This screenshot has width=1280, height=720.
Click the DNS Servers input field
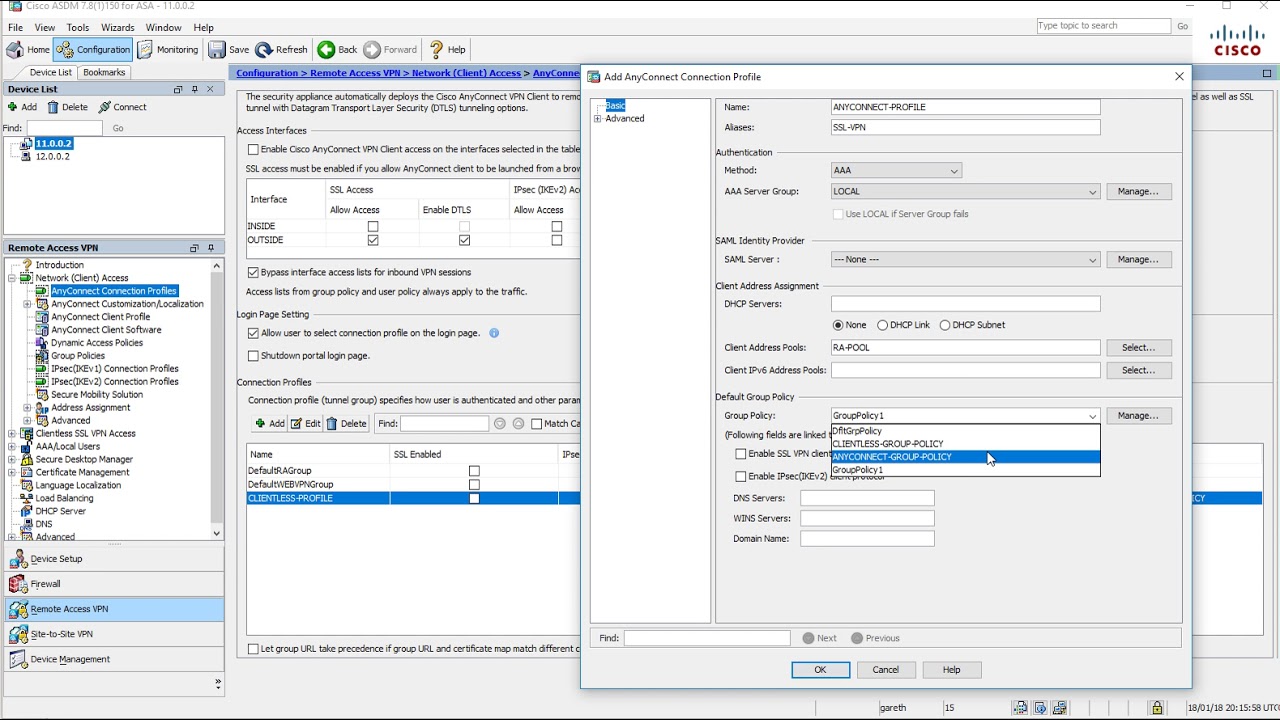[867, 498]
